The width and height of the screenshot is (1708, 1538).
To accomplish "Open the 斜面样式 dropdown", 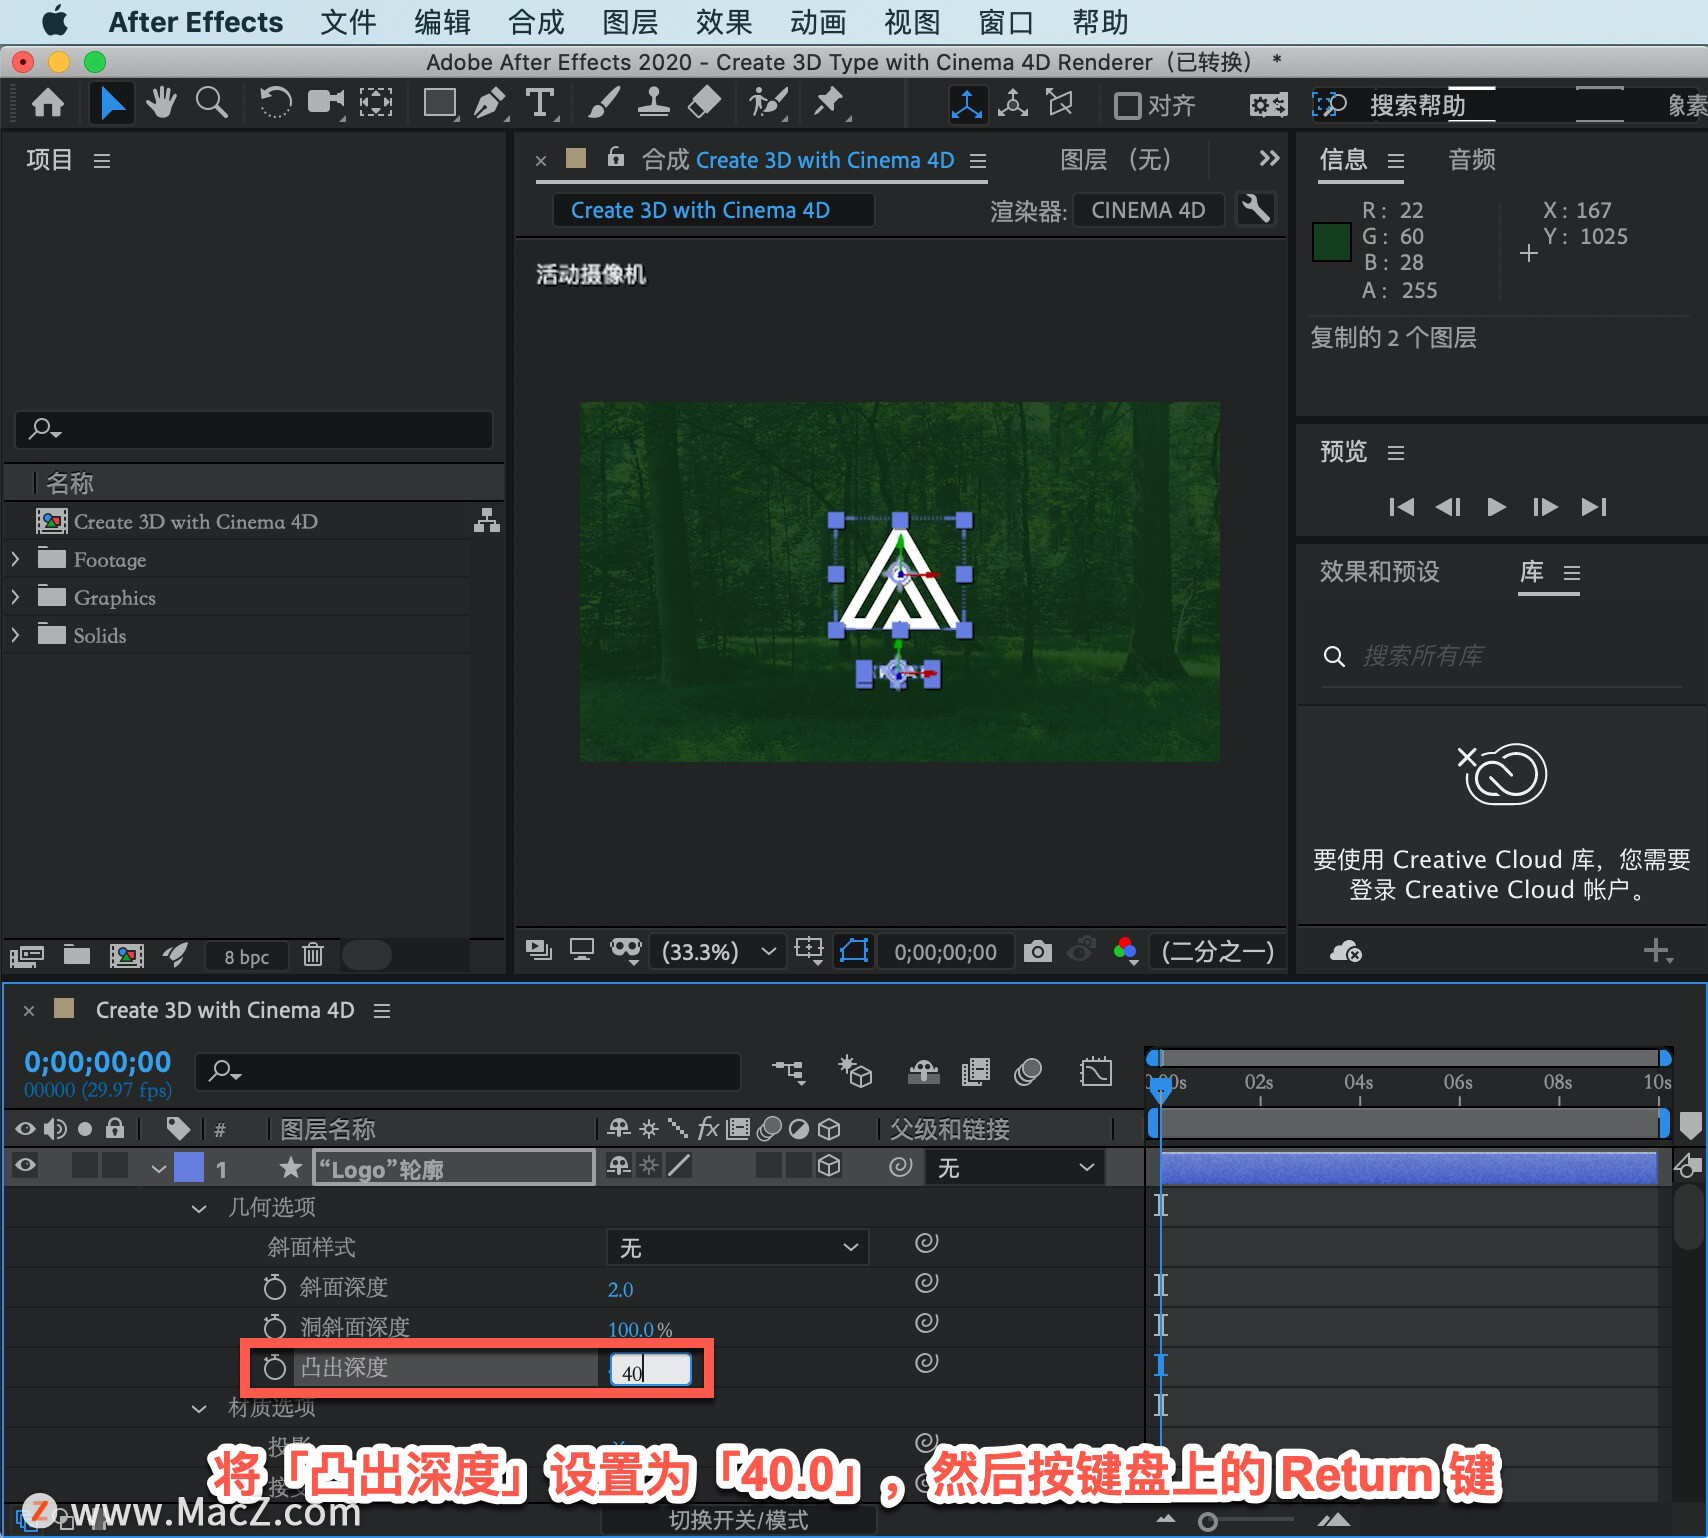I will tap(738, 1247).
